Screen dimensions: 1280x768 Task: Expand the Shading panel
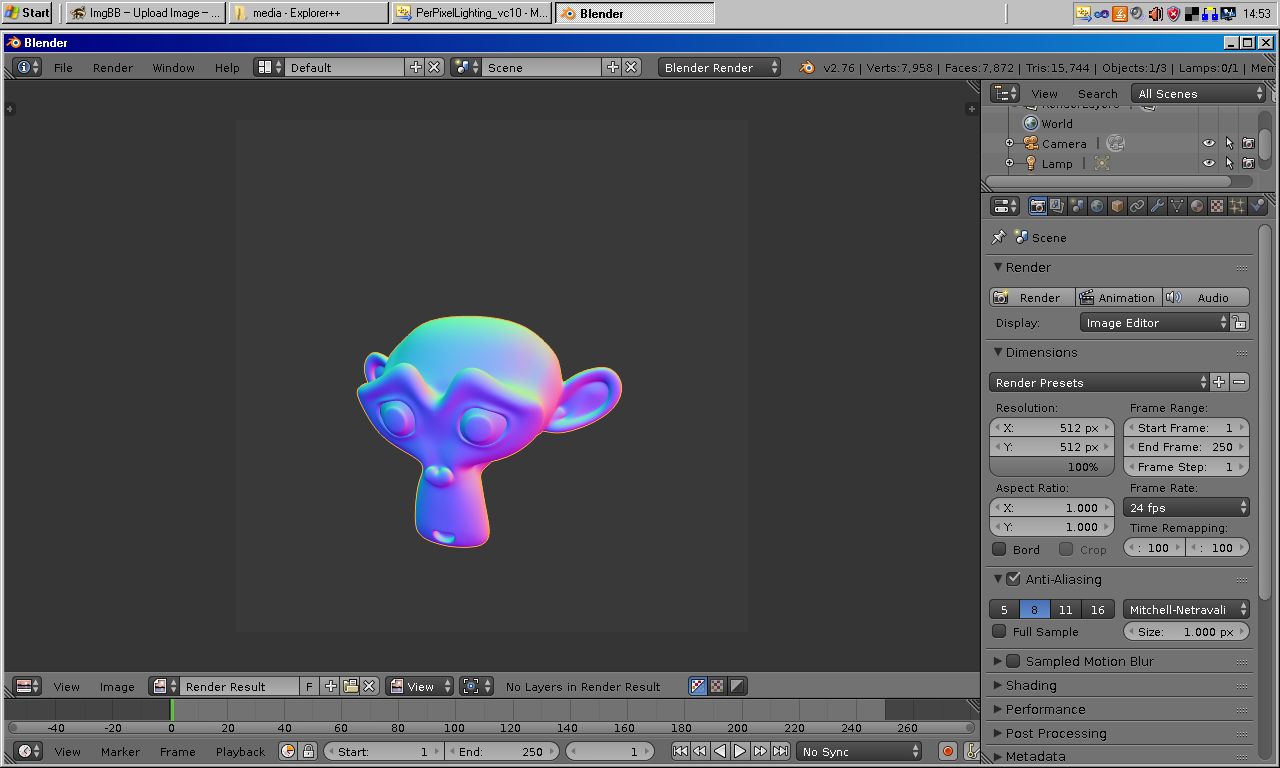1120,685
